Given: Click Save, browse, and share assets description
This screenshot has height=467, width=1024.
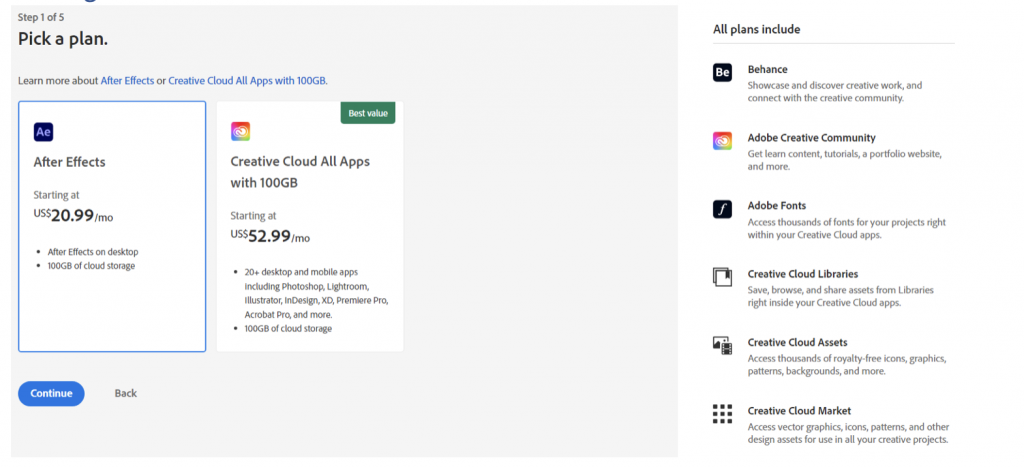Looking at the screenshot, I should coord(840,297).
